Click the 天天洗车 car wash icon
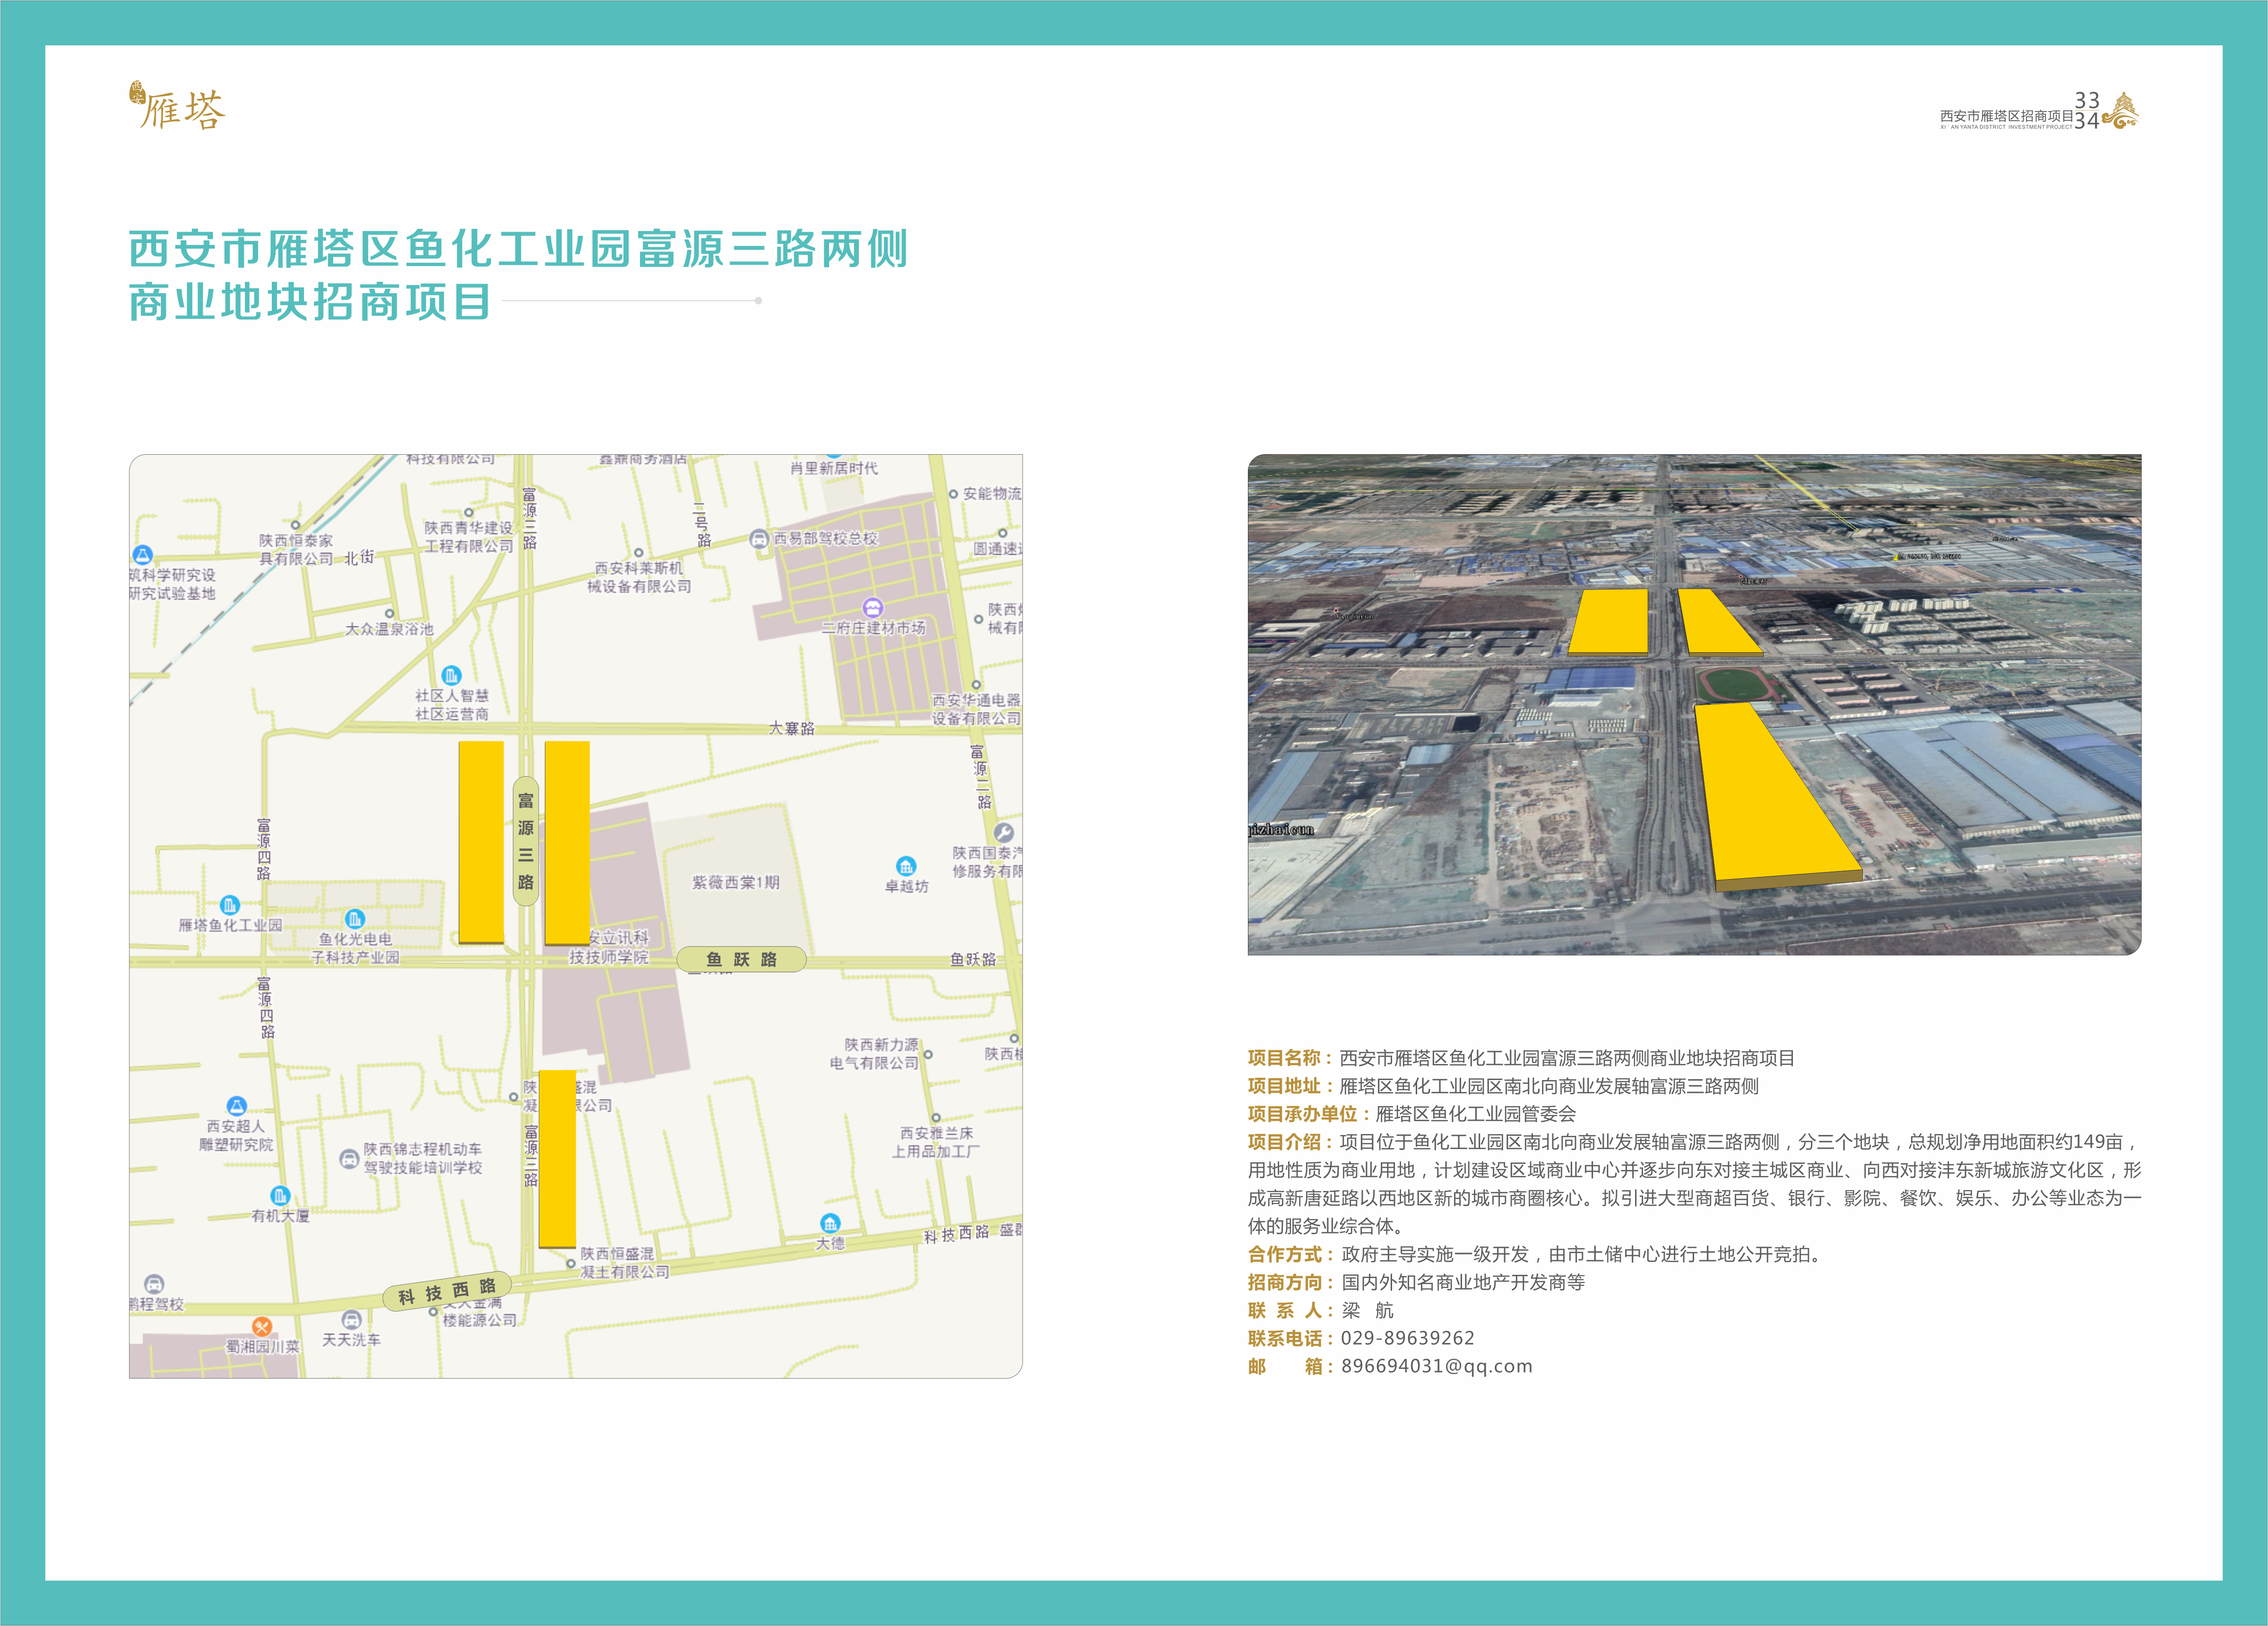2268x1626 pixels. [351, 1320]
